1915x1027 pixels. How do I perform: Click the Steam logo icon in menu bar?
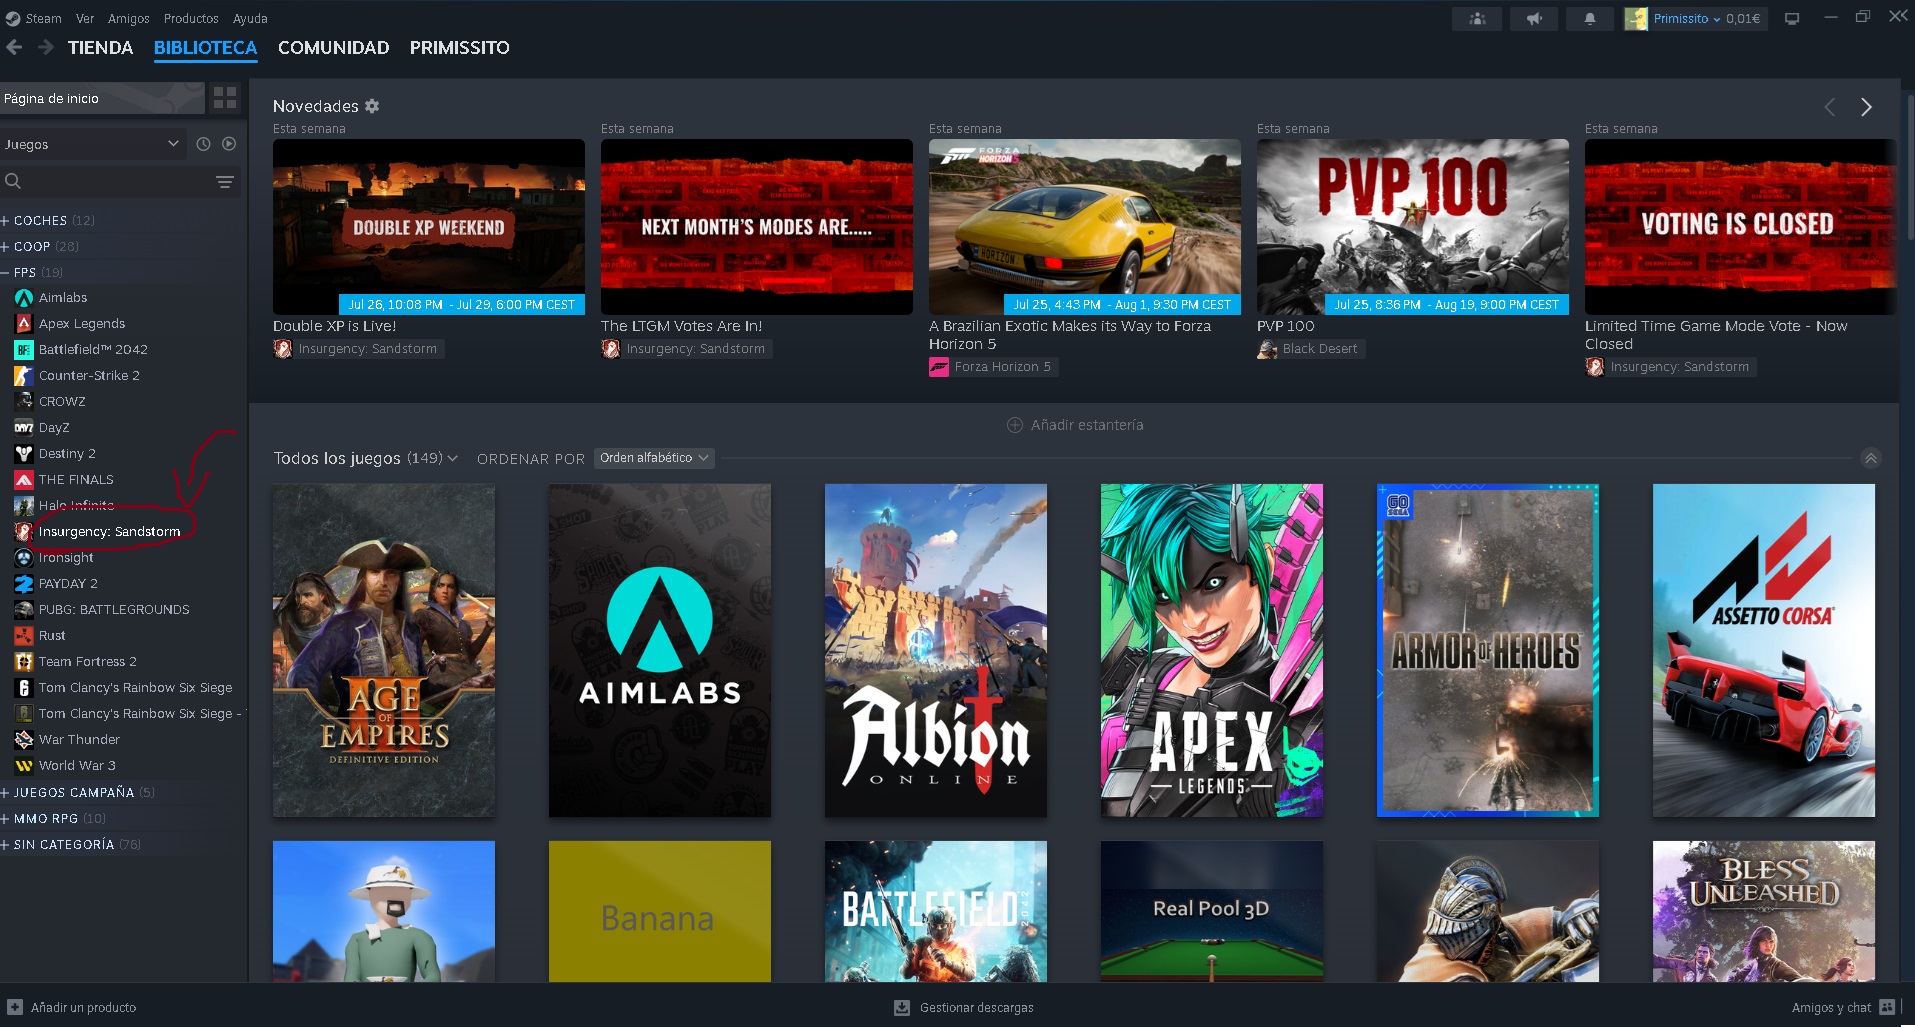pos(13,18)
